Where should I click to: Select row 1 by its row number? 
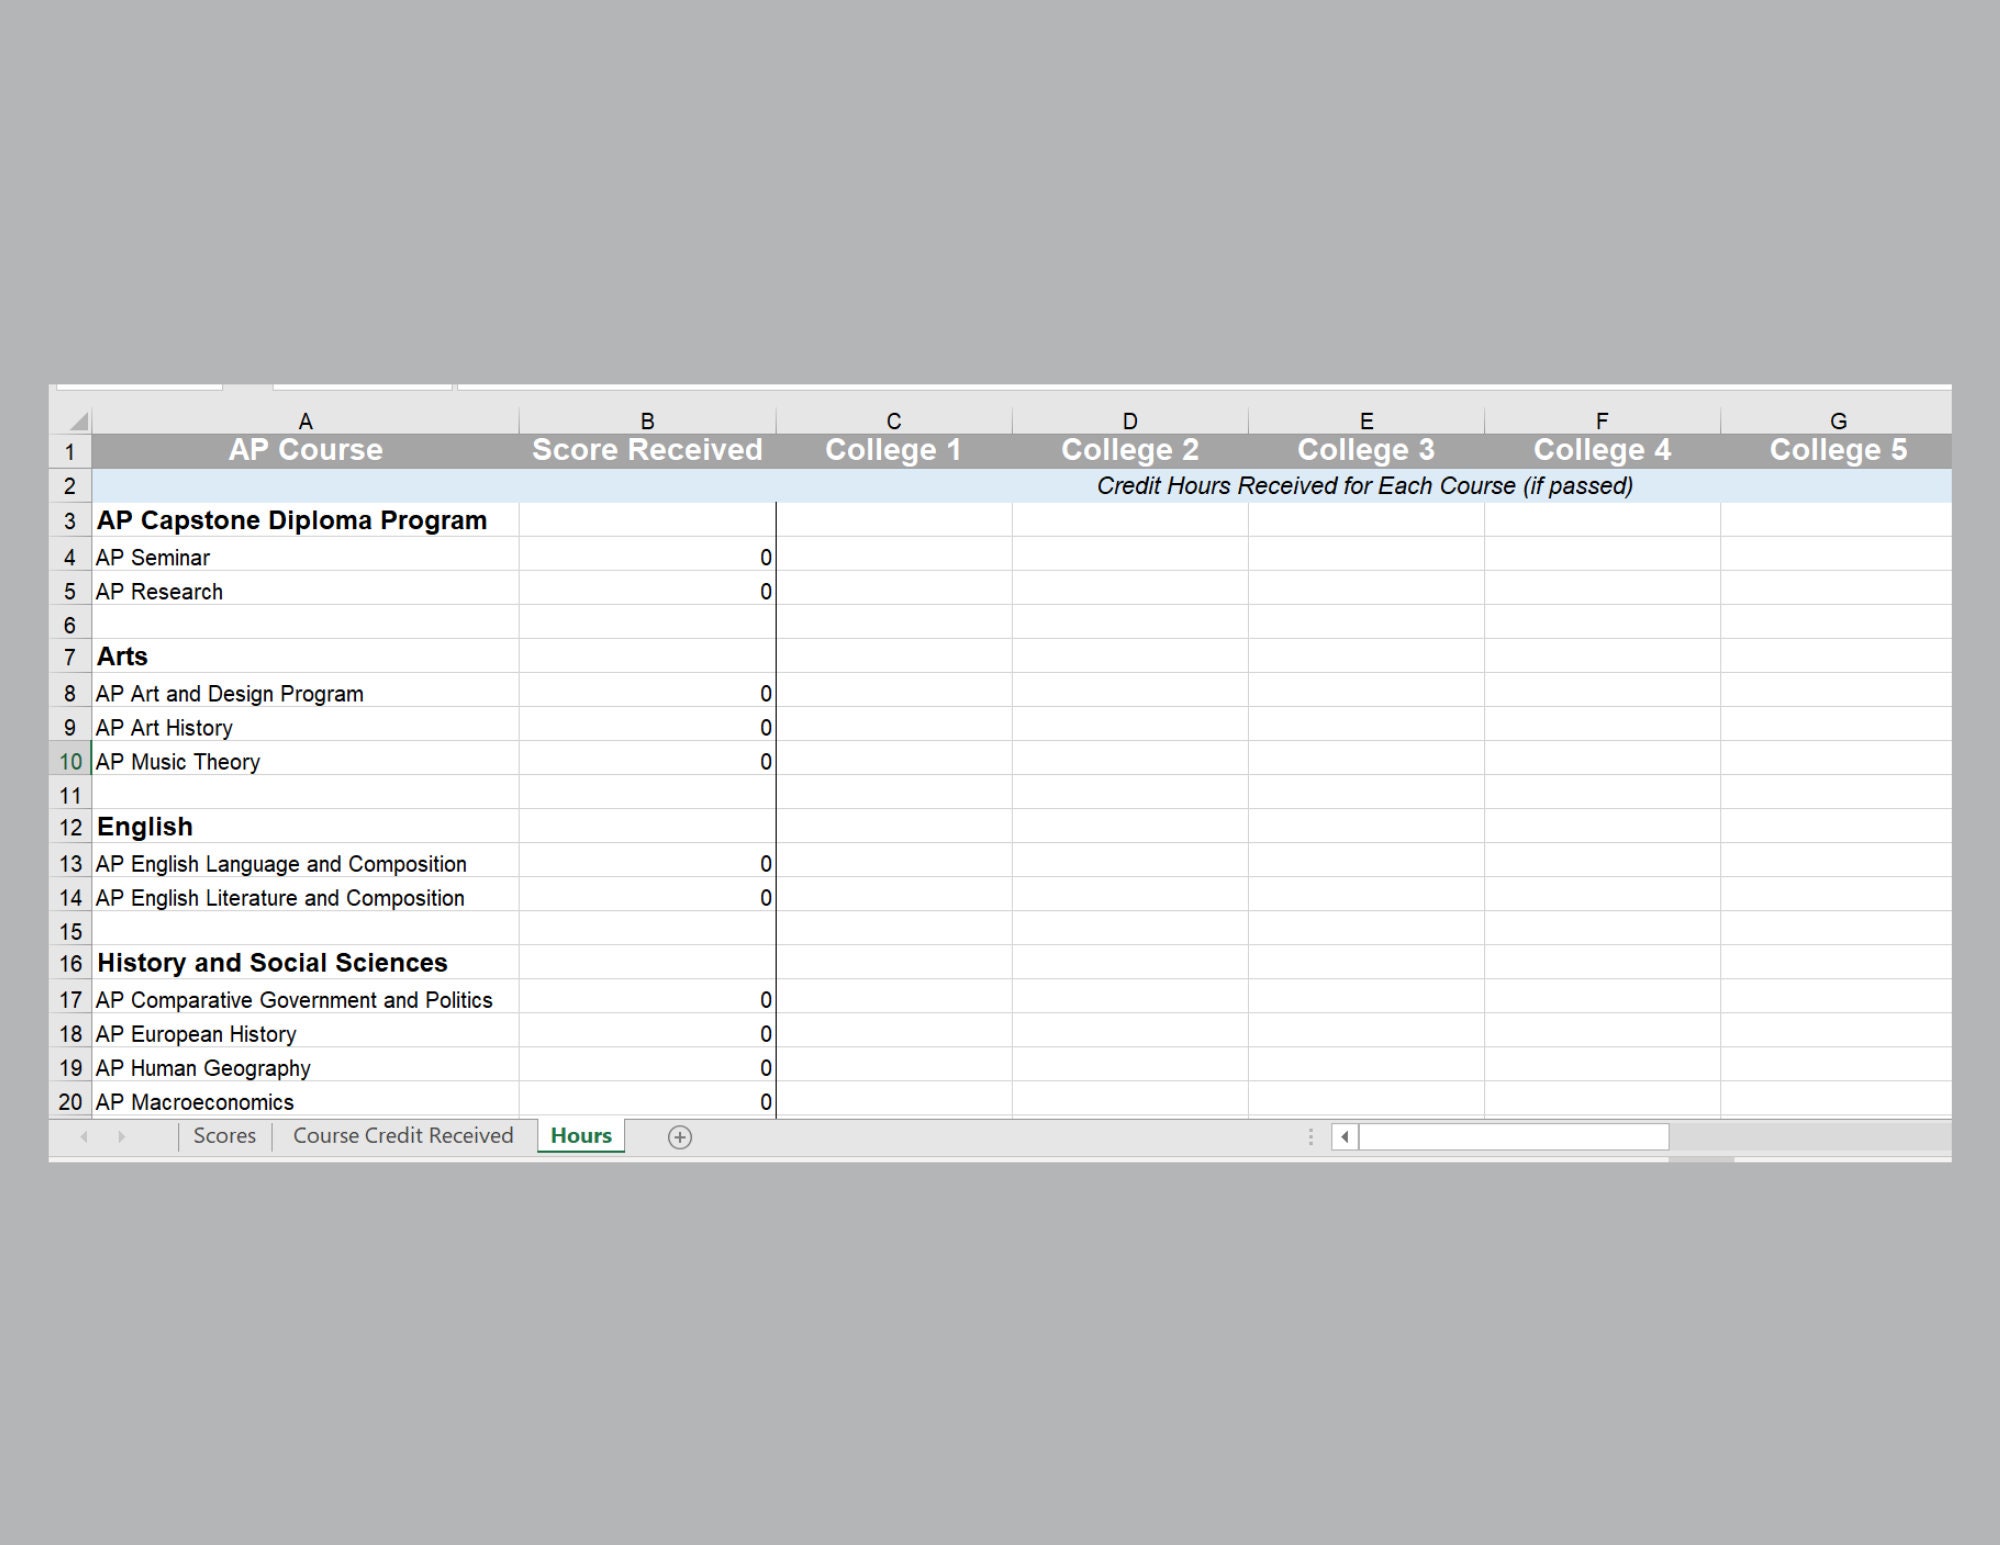click(x=69, y=450)
